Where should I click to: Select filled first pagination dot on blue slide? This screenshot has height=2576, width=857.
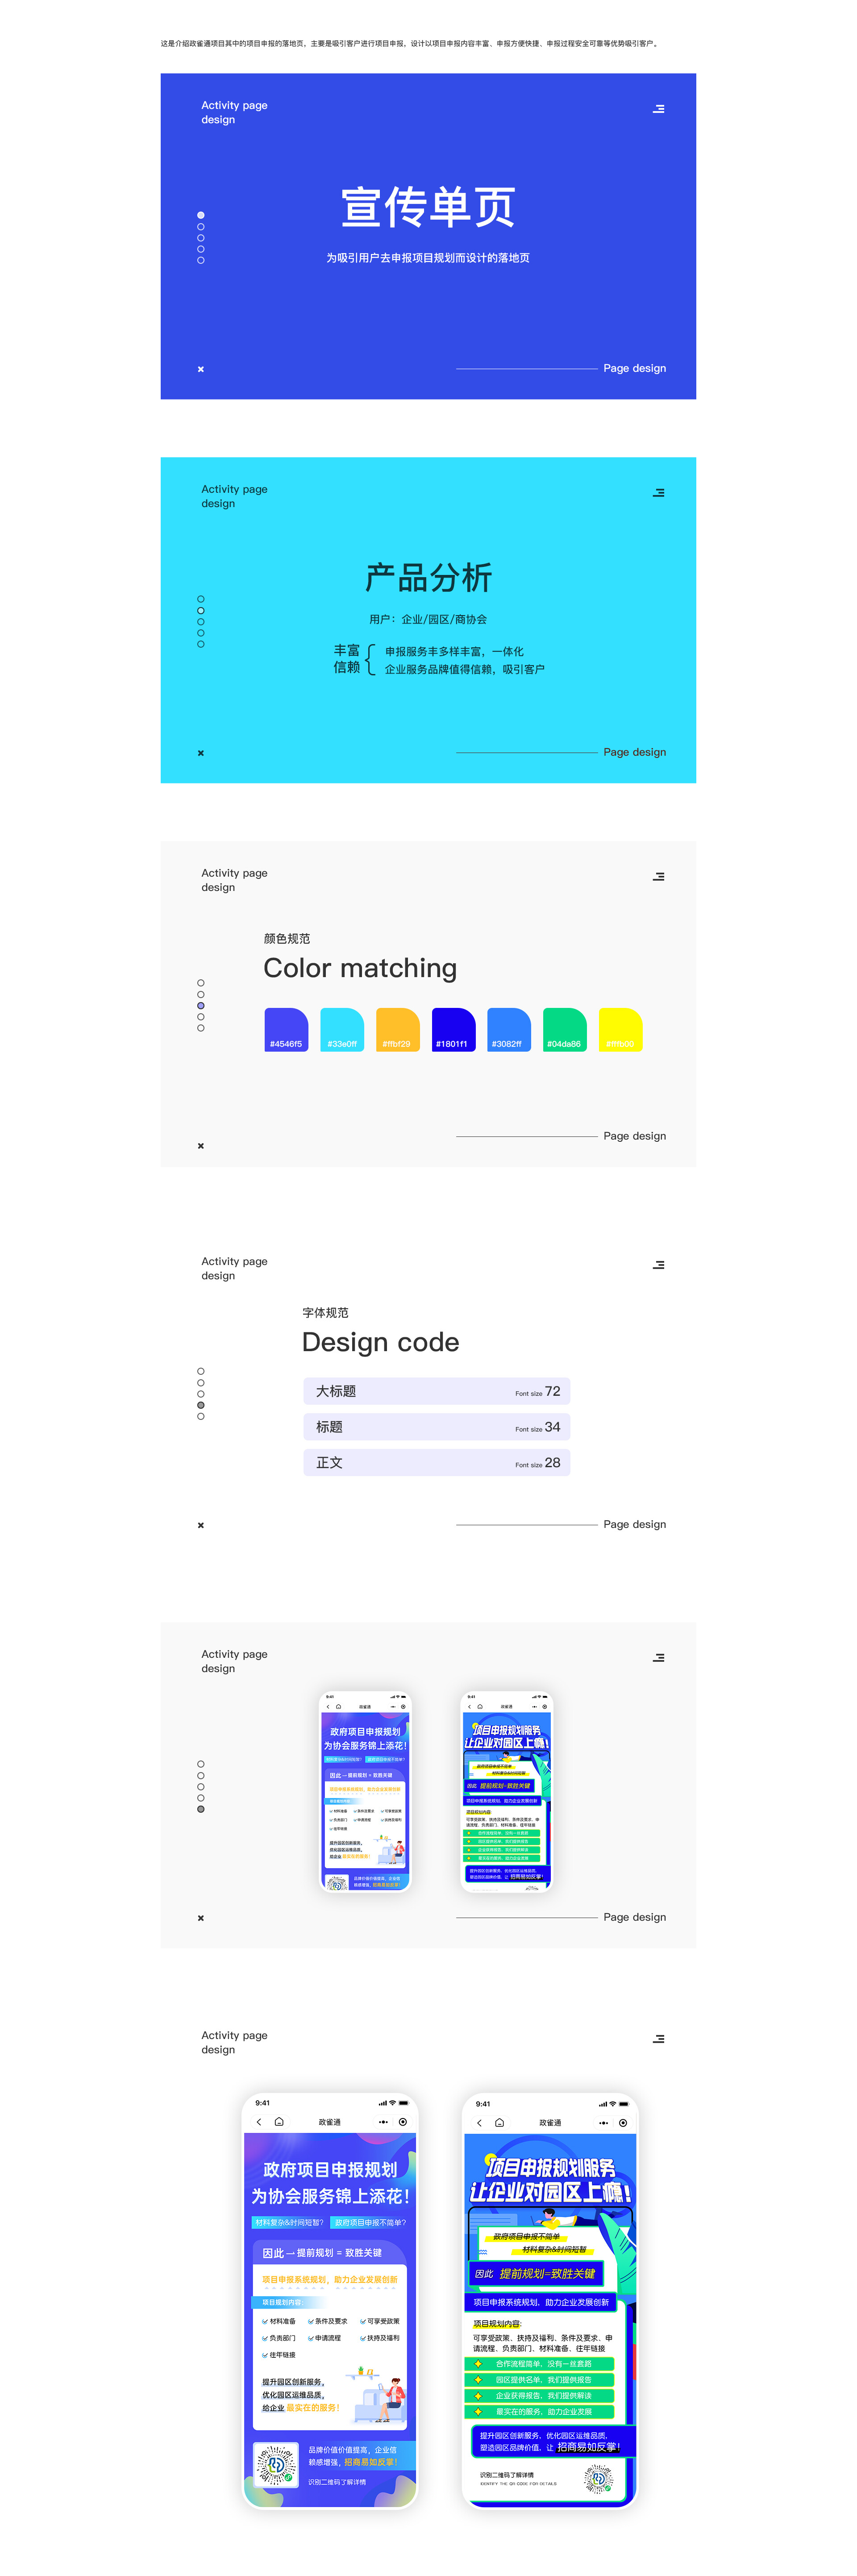tap(201, 215)
